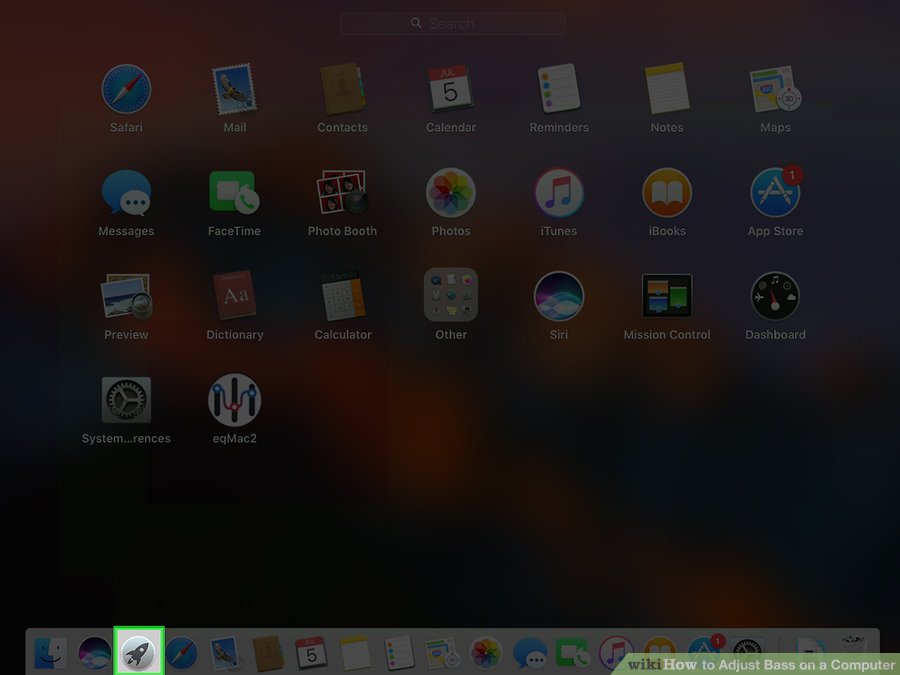
Task: Open Notes from the Dock
Action: 355,653
